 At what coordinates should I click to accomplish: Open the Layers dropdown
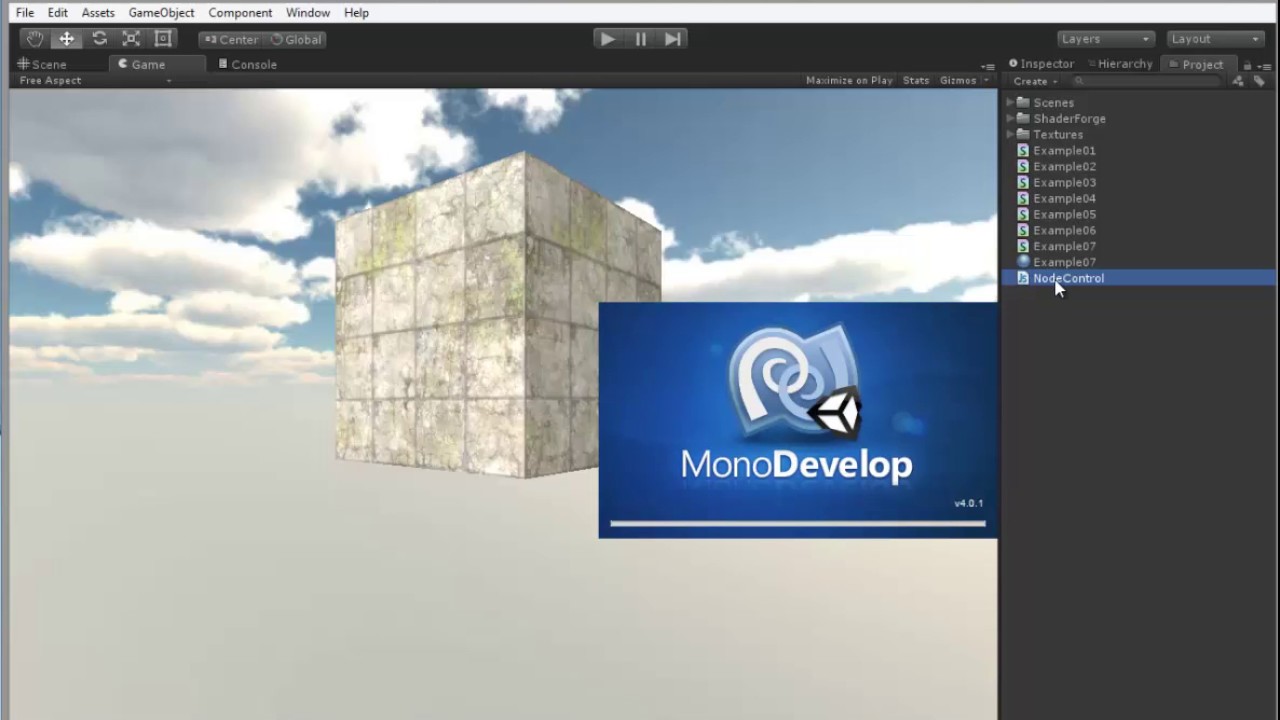tap(1104, 38)
